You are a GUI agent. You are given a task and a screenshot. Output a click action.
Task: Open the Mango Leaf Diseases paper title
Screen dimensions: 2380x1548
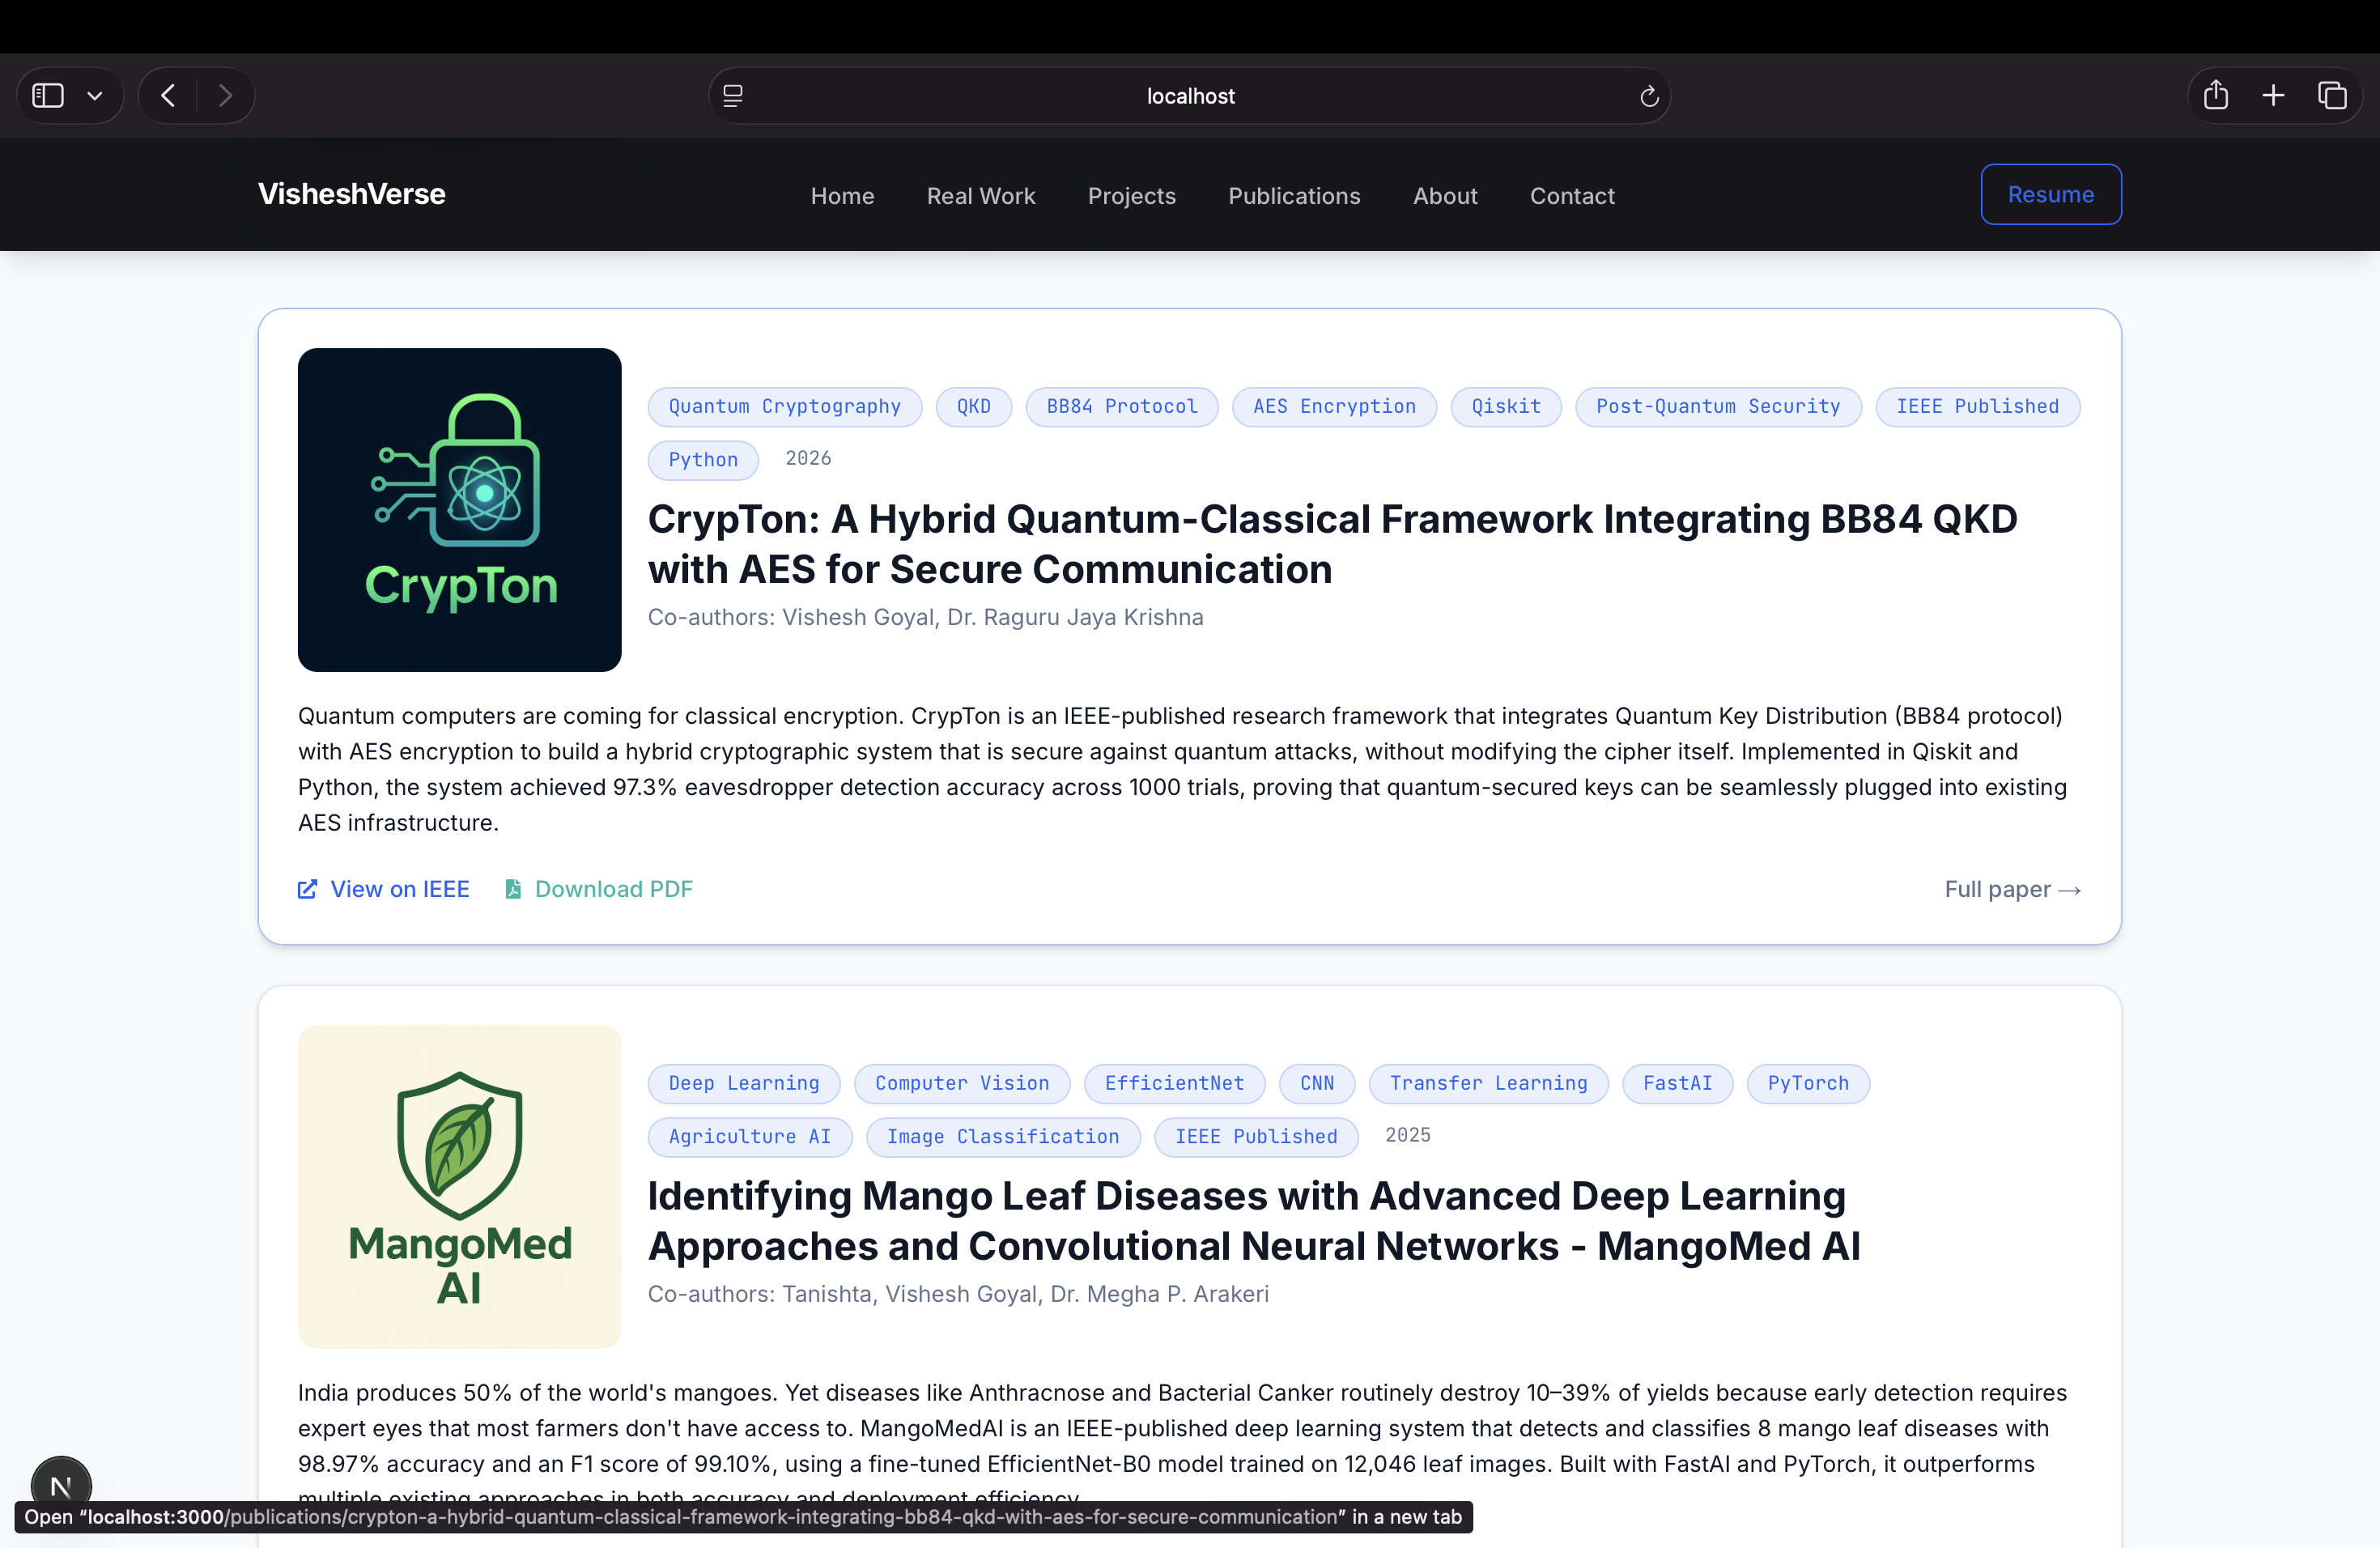pos(1254,1221)
